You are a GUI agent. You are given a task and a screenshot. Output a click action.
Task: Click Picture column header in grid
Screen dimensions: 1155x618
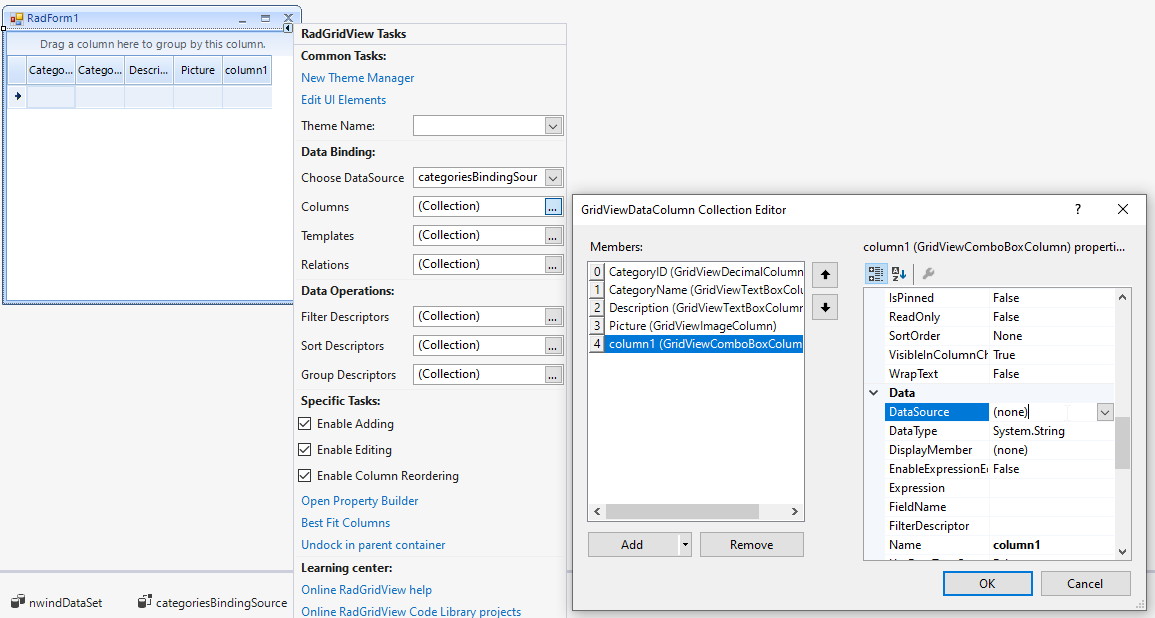198,70
